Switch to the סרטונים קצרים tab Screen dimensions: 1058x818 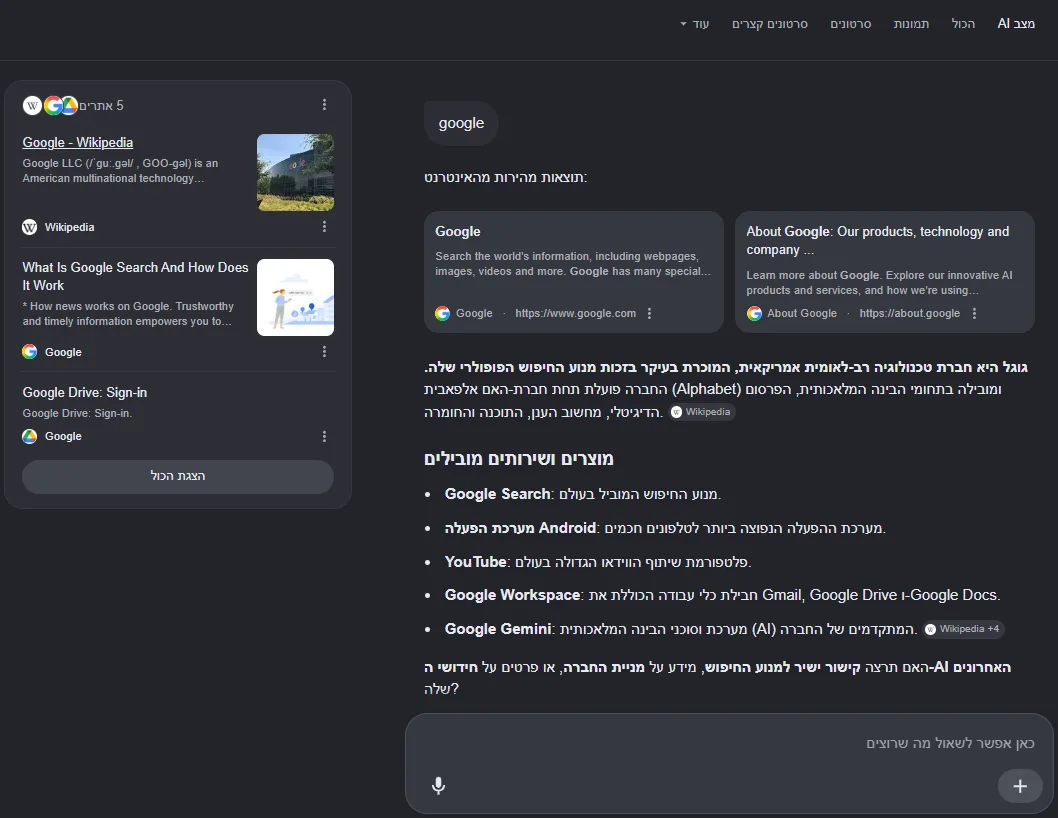pos(770,24)
